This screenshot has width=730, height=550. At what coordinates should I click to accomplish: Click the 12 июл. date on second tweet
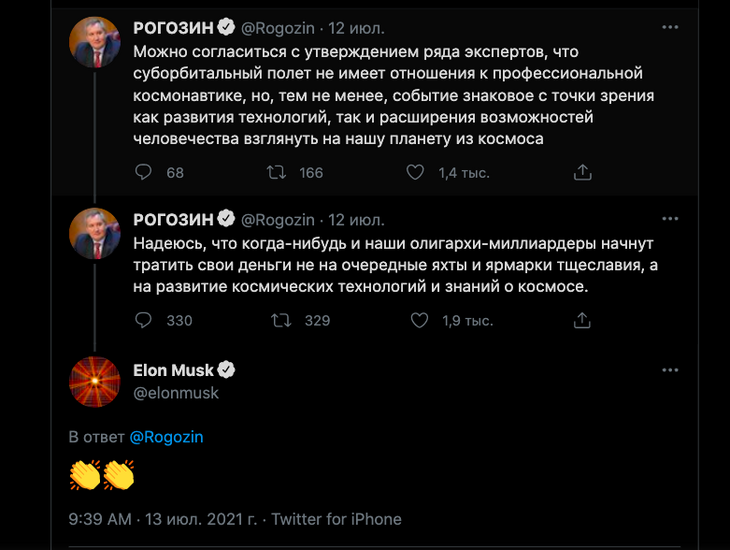click(357, 220)
